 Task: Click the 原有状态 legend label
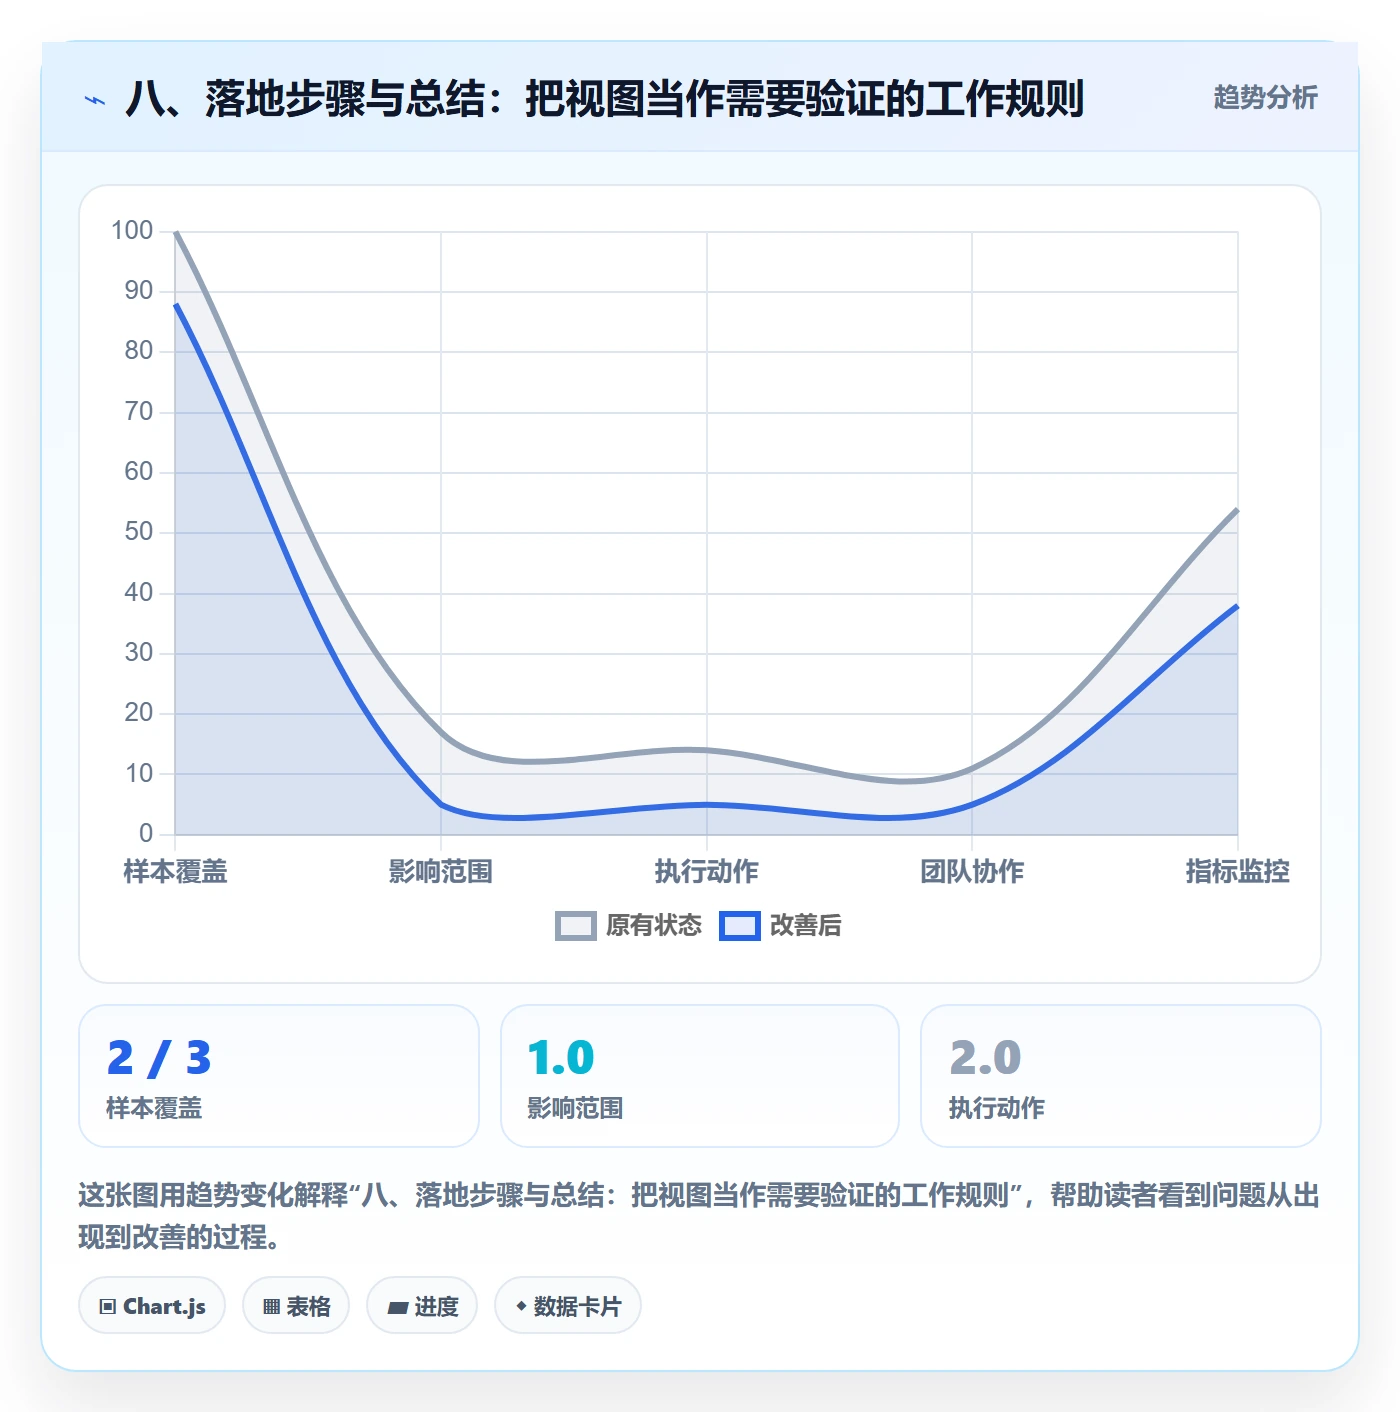coord(654,926)
